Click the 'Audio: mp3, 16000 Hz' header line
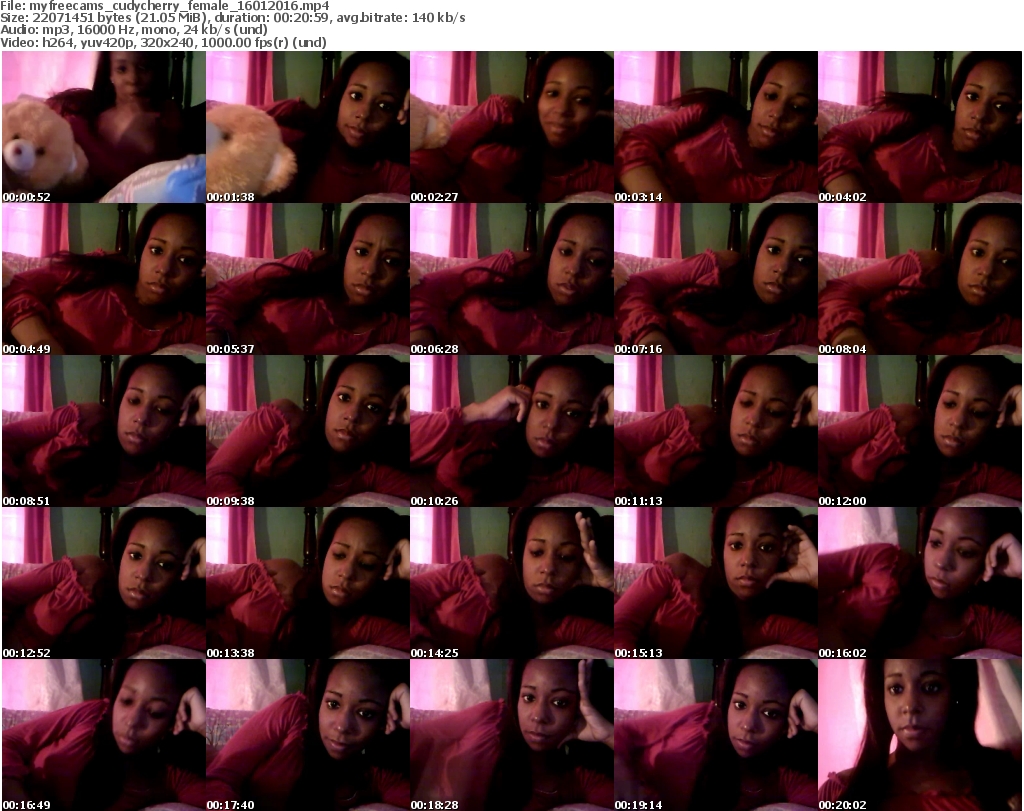 [x=134, y=30]
